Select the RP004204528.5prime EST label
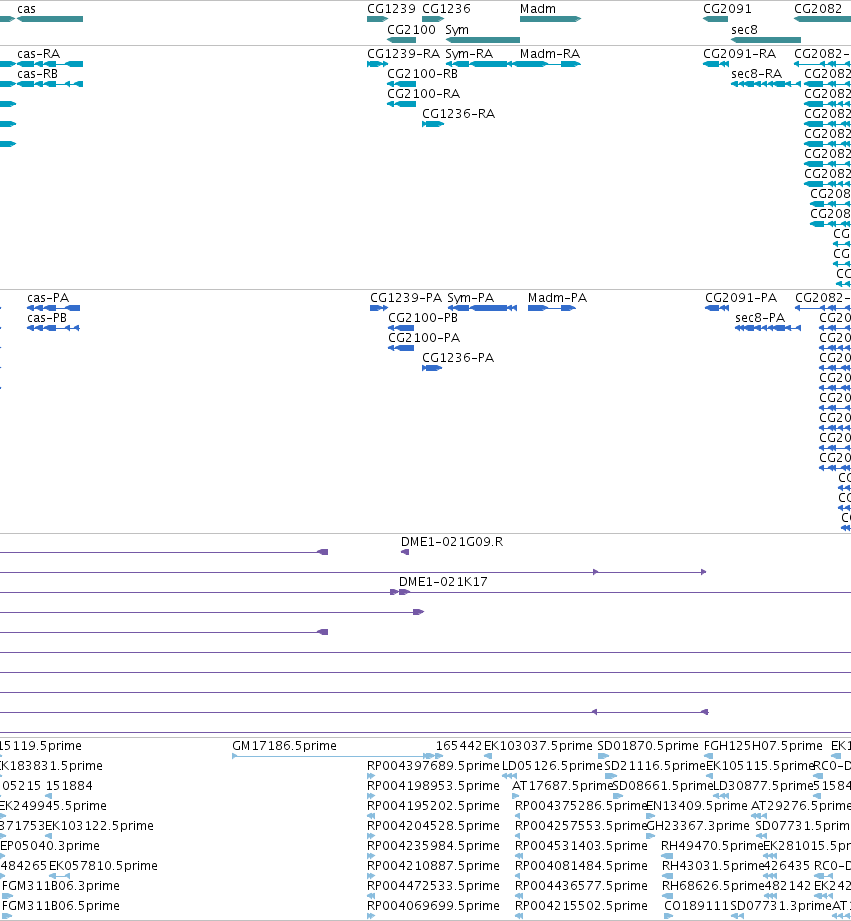Viewport: 851px width, 921px height. [433, 826]
